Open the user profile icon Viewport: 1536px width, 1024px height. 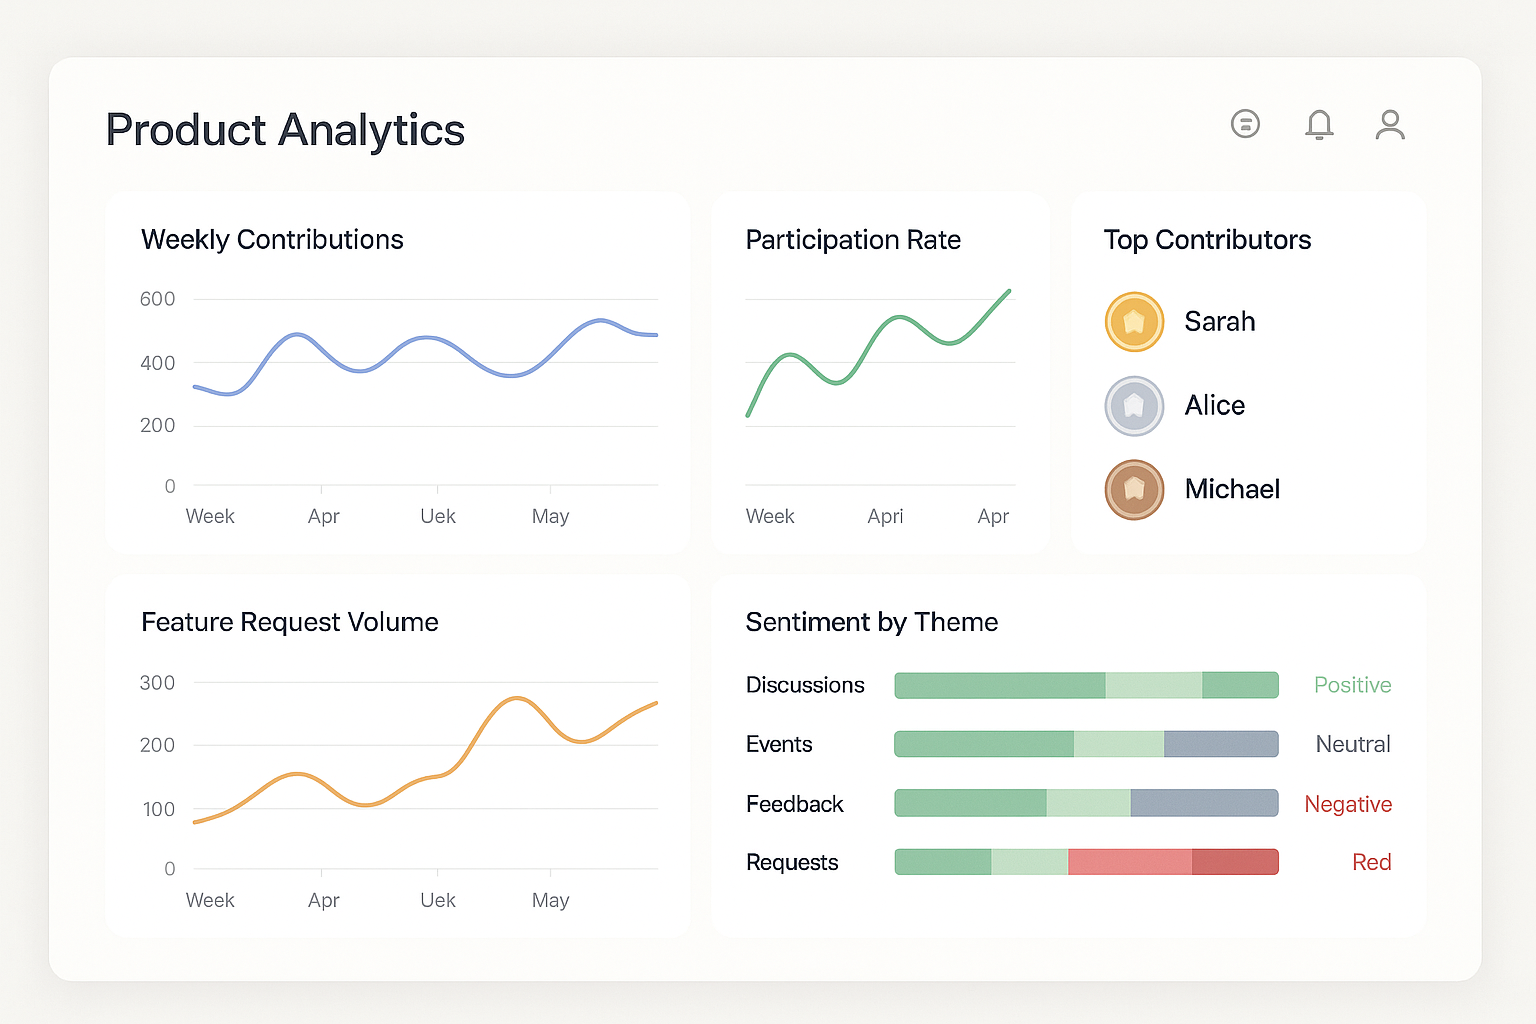[1390, 124]
